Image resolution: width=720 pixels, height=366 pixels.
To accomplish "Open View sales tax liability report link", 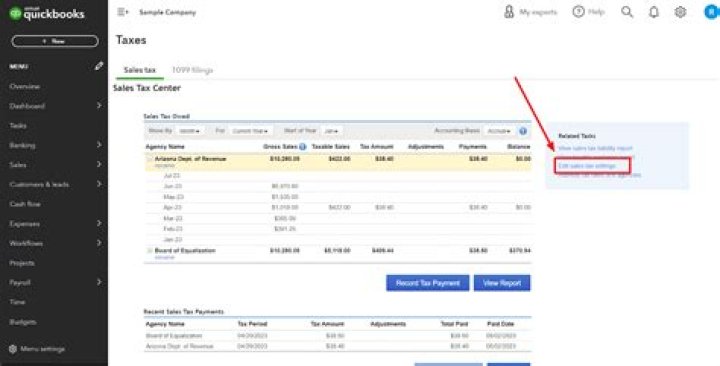I will tap(595, 148).
